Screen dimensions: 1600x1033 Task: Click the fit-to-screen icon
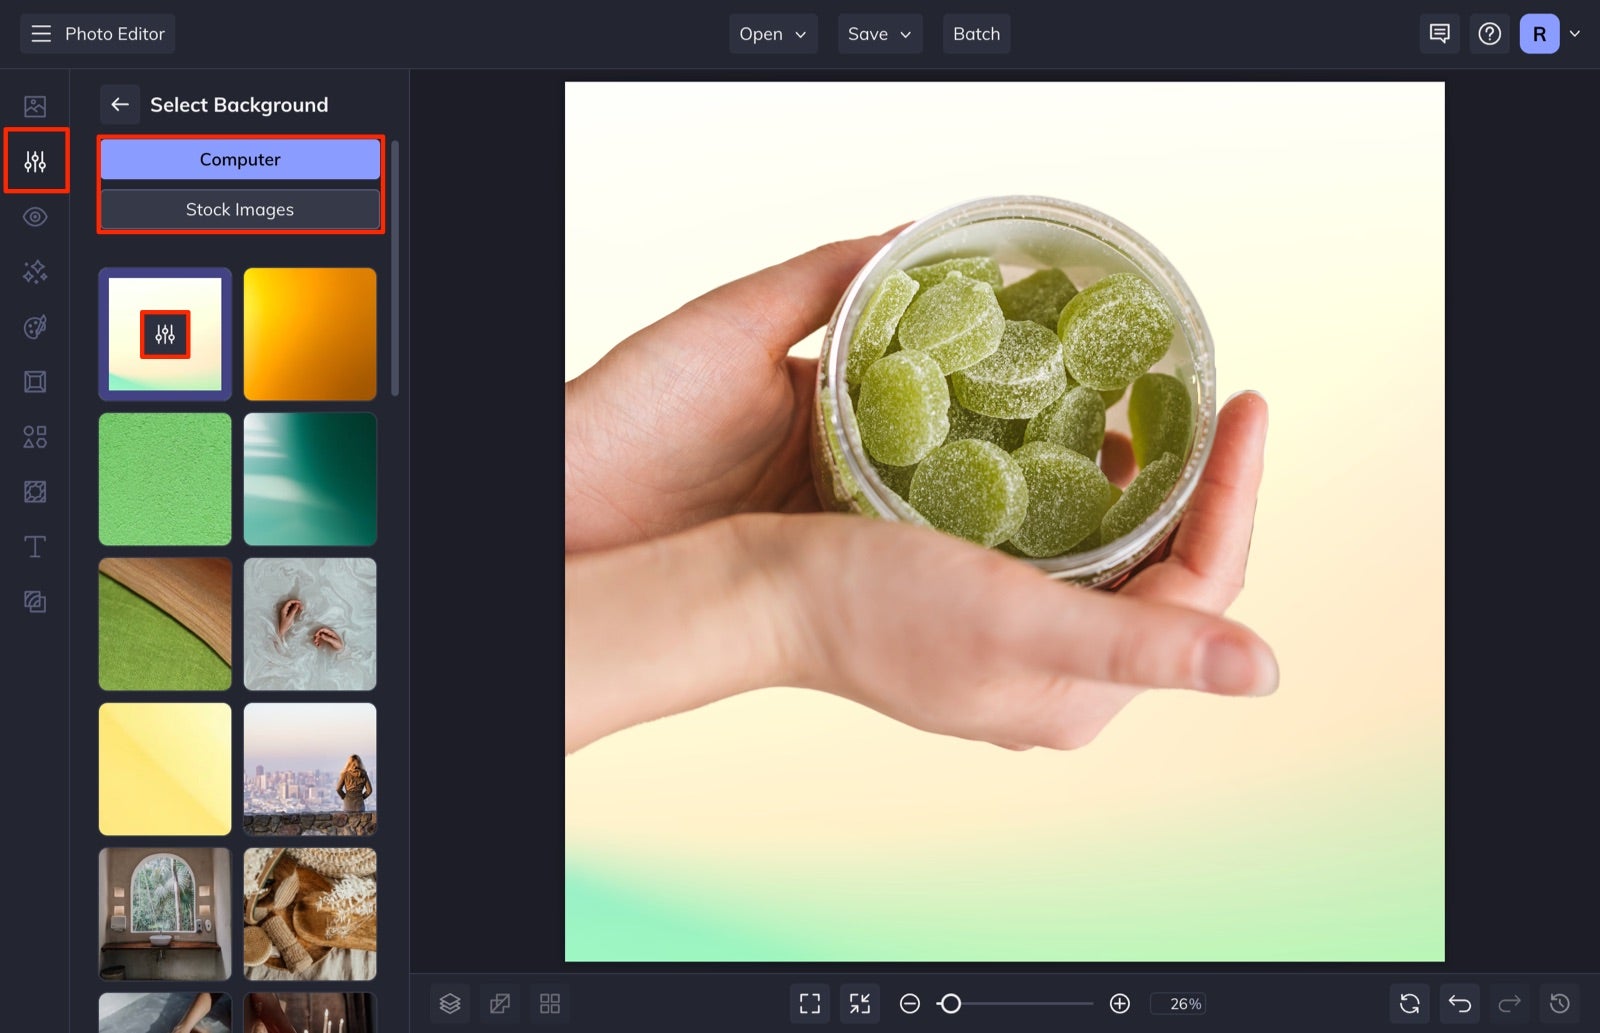pos(809,1003)
